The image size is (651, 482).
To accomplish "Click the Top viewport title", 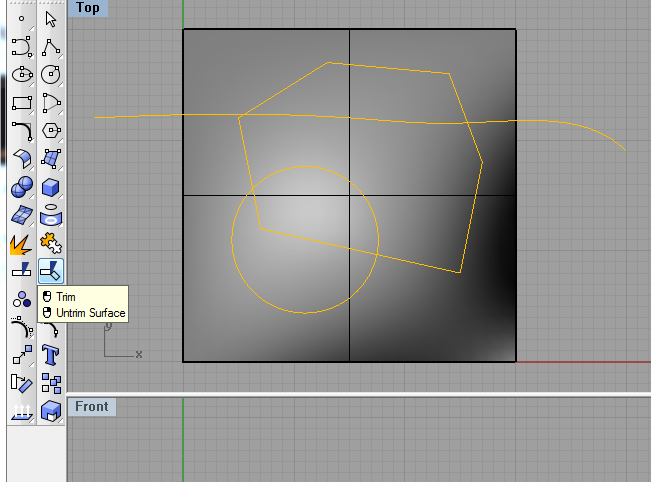I will pos(88,8).
